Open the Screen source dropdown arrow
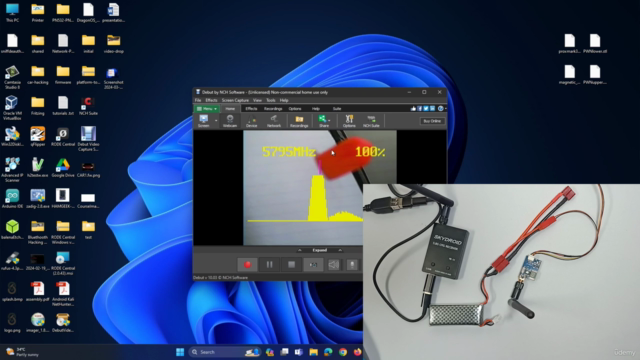Viewport: 640px width, 360px height. [x=216, y=121]
